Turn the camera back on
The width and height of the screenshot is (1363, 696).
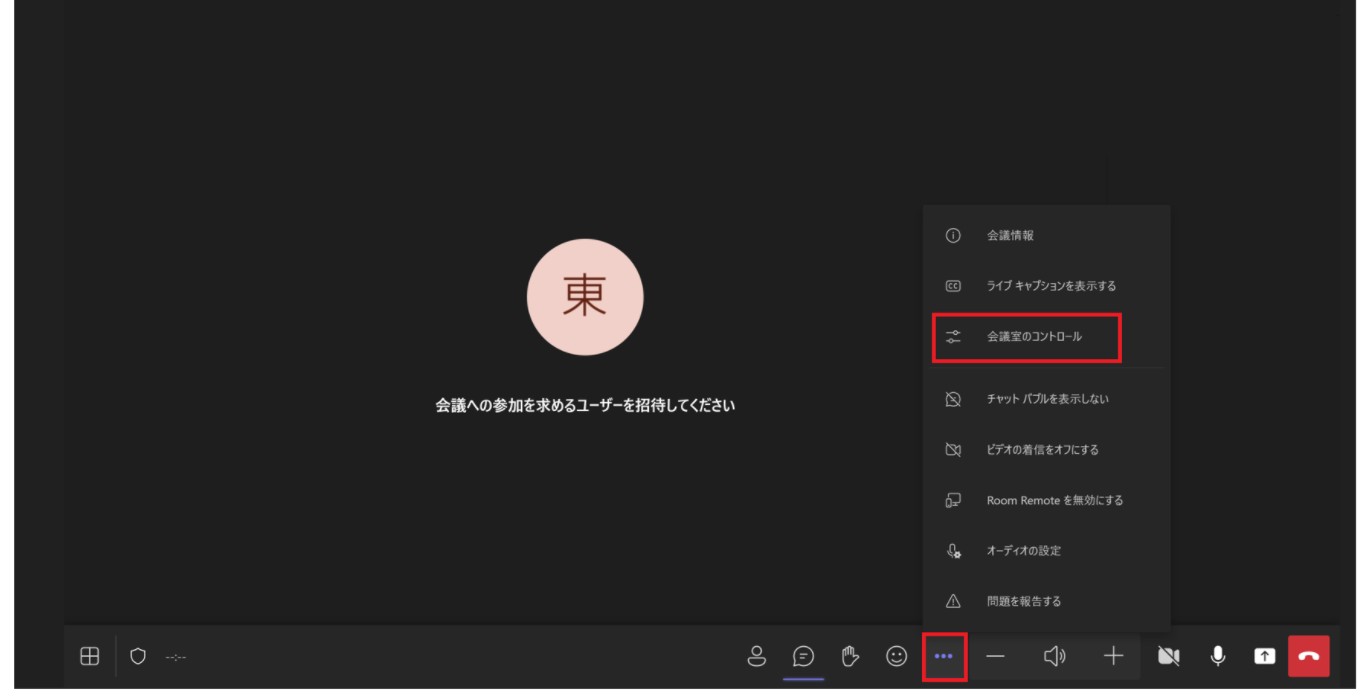[1168, 656]
